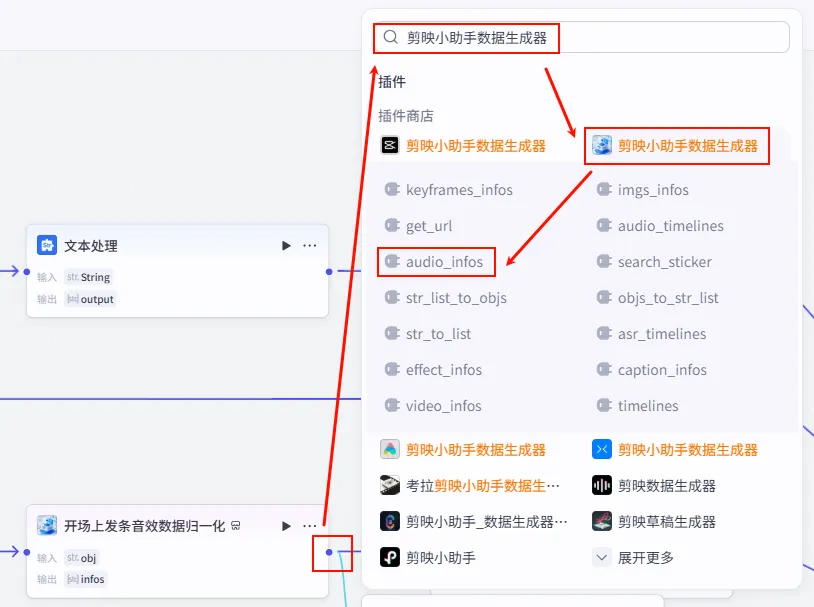The height and width of the screenshot is (607, 814).
Task: Open the triangle-logo 剪映小助手数据生成器 plugin
Action: click(x=463, y=449)
